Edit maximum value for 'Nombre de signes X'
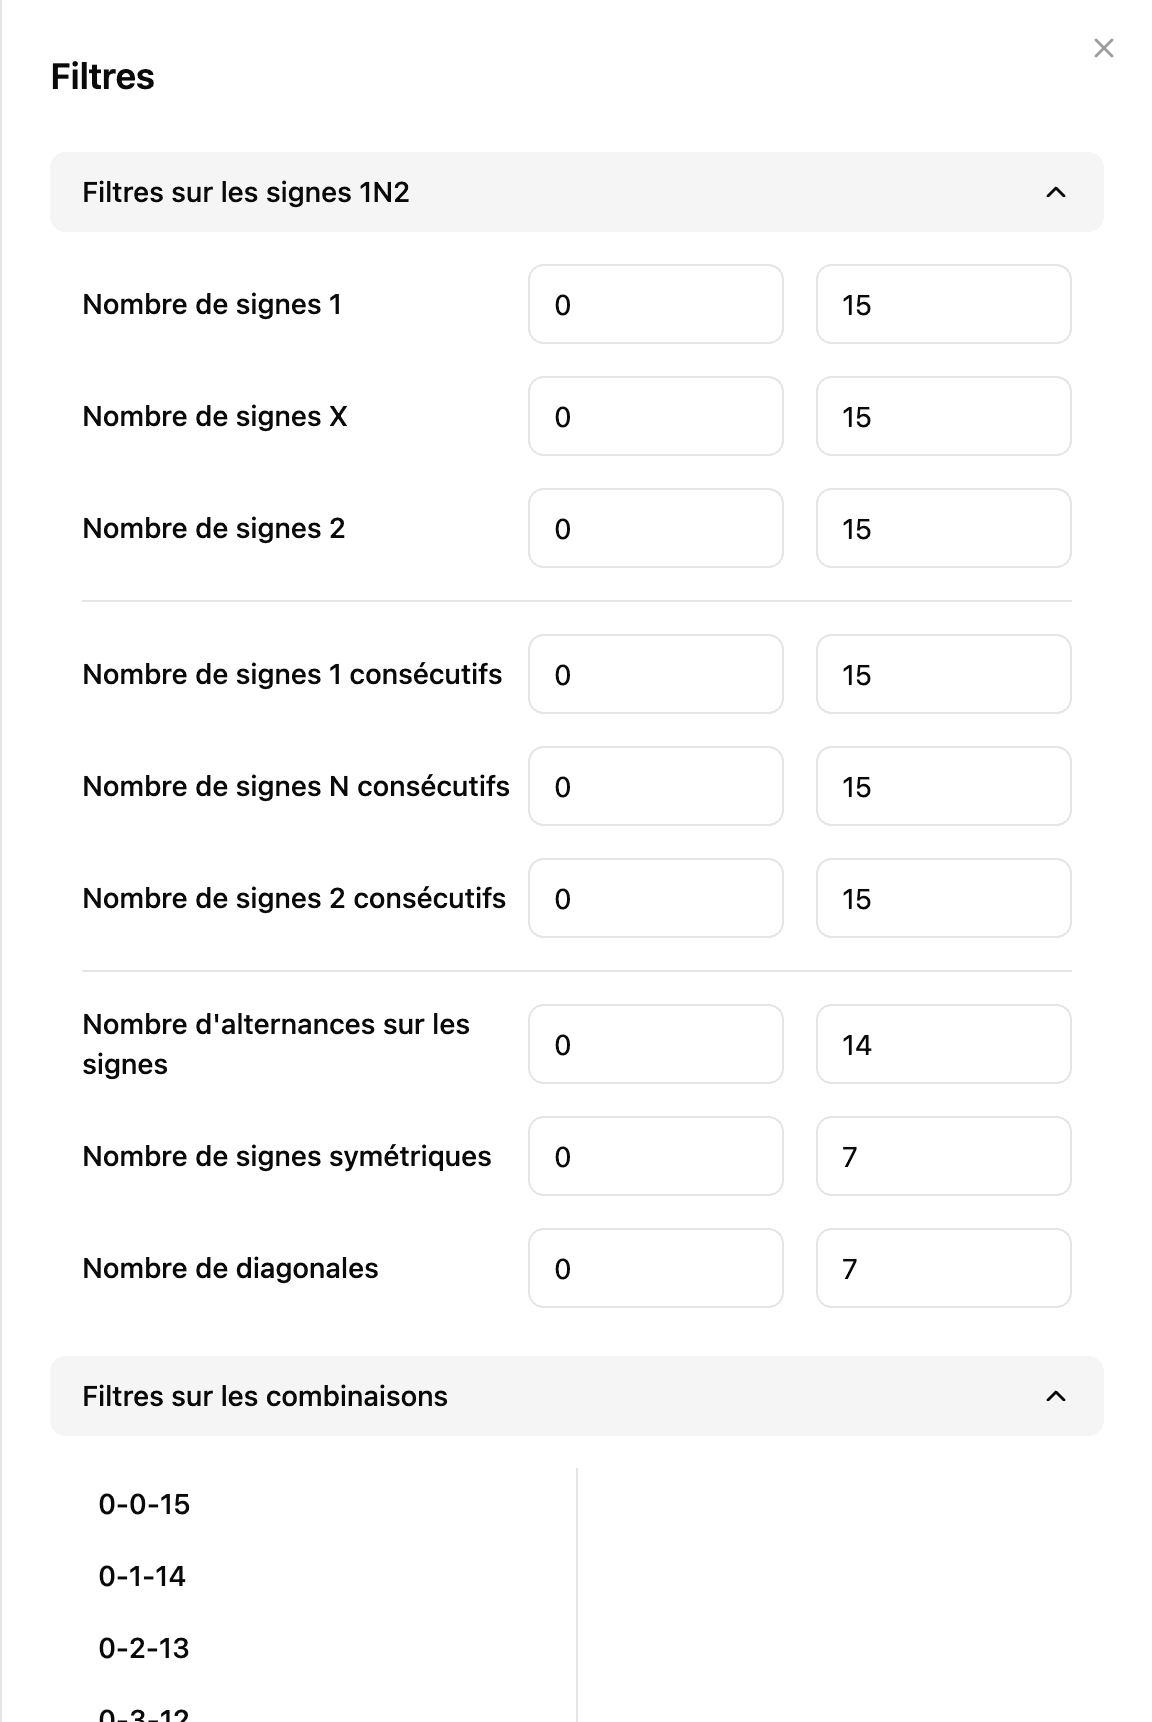The height and width of the screenshot is (1722, 1152). [943, 416]
